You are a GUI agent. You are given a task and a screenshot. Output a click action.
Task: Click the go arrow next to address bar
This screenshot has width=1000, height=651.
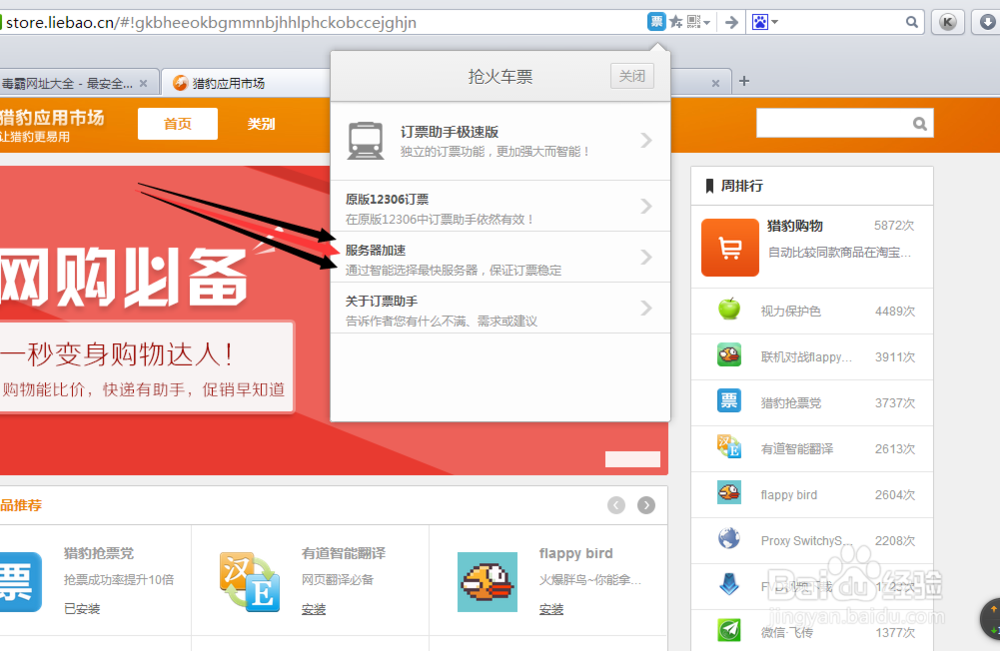click(x=732, y=22)
